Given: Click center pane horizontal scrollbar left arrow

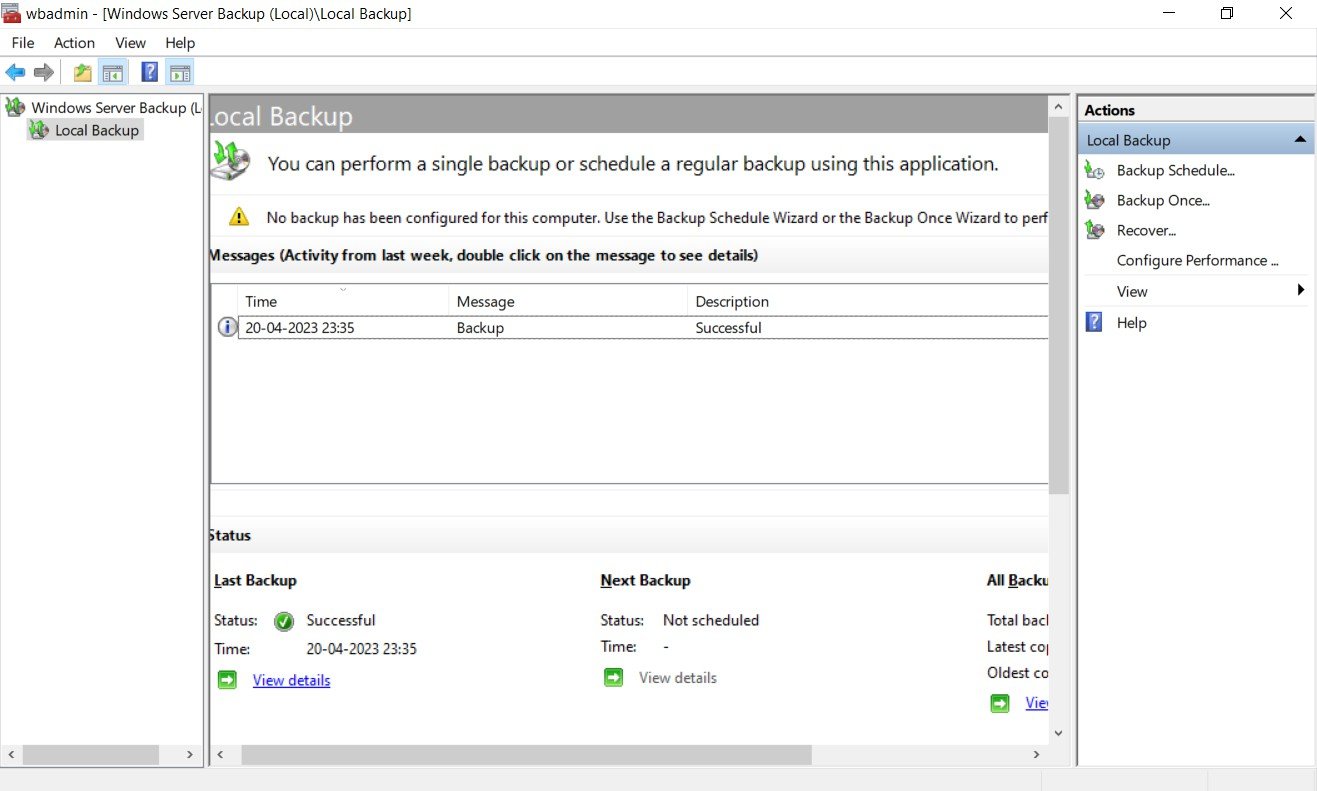Looking at the screenshot, I should pos(220,755).
